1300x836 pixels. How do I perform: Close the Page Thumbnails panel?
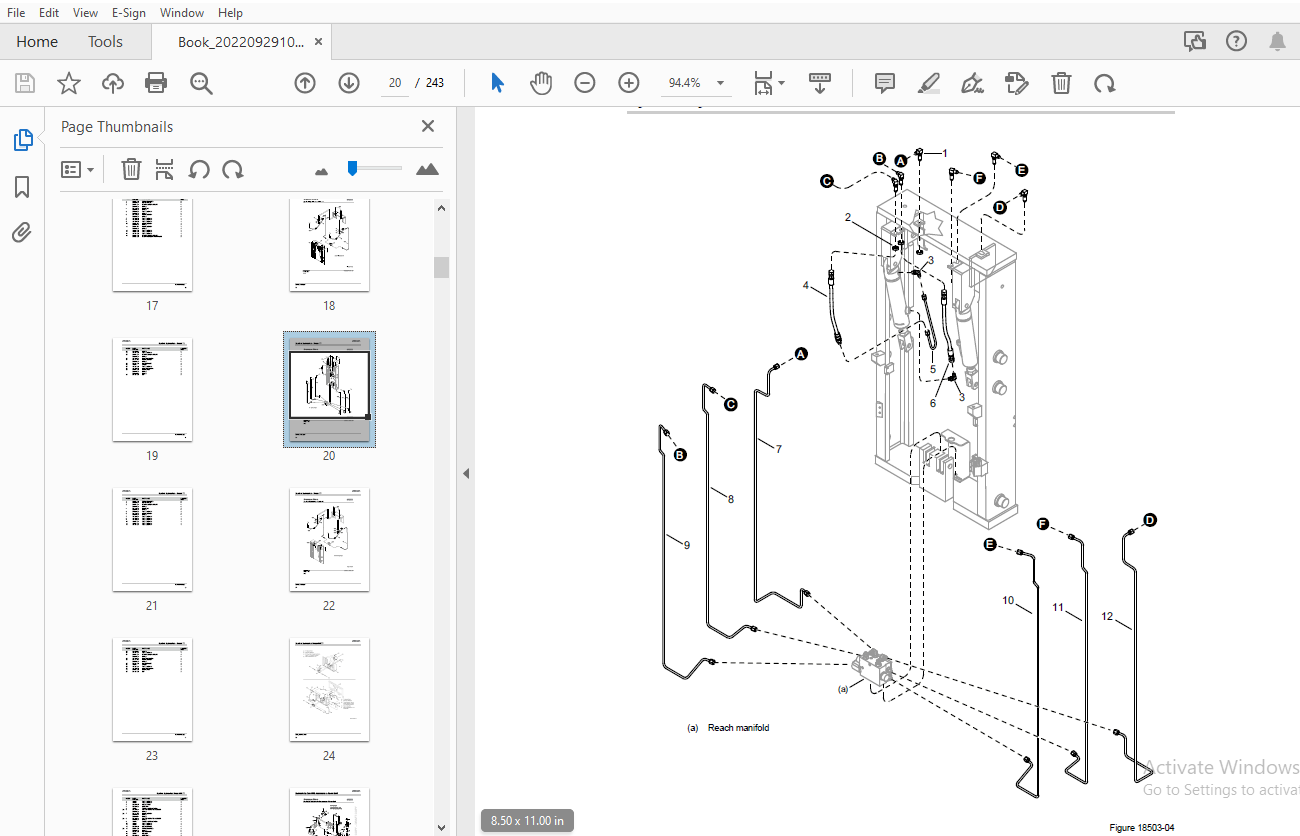[428, 126]
